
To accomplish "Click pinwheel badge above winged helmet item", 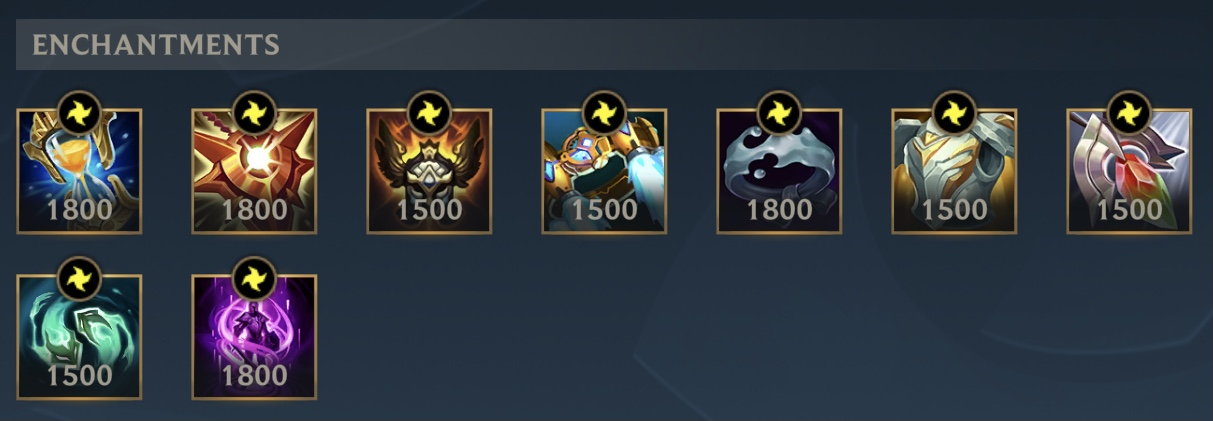I will [429, 112].
